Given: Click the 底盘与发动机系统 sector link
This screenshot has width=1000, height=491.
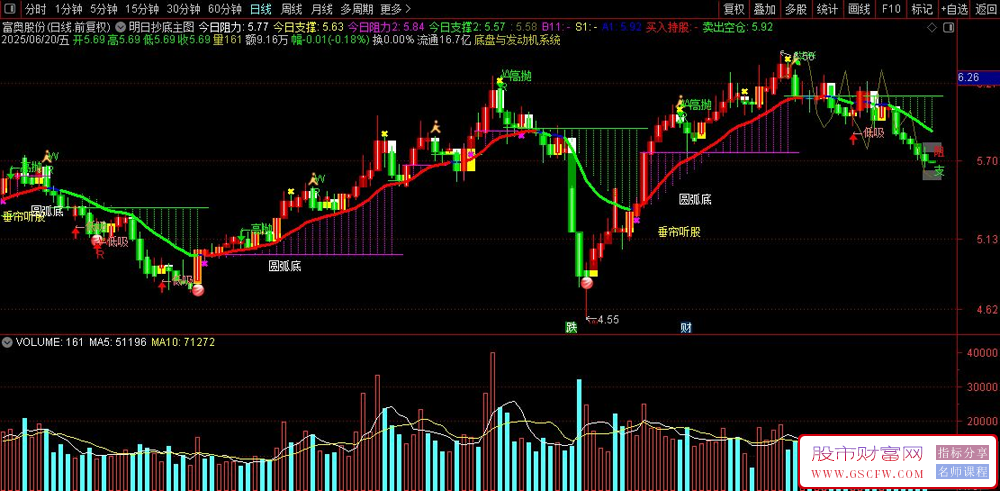Looking at the screenshot, I should coord(518,40).
